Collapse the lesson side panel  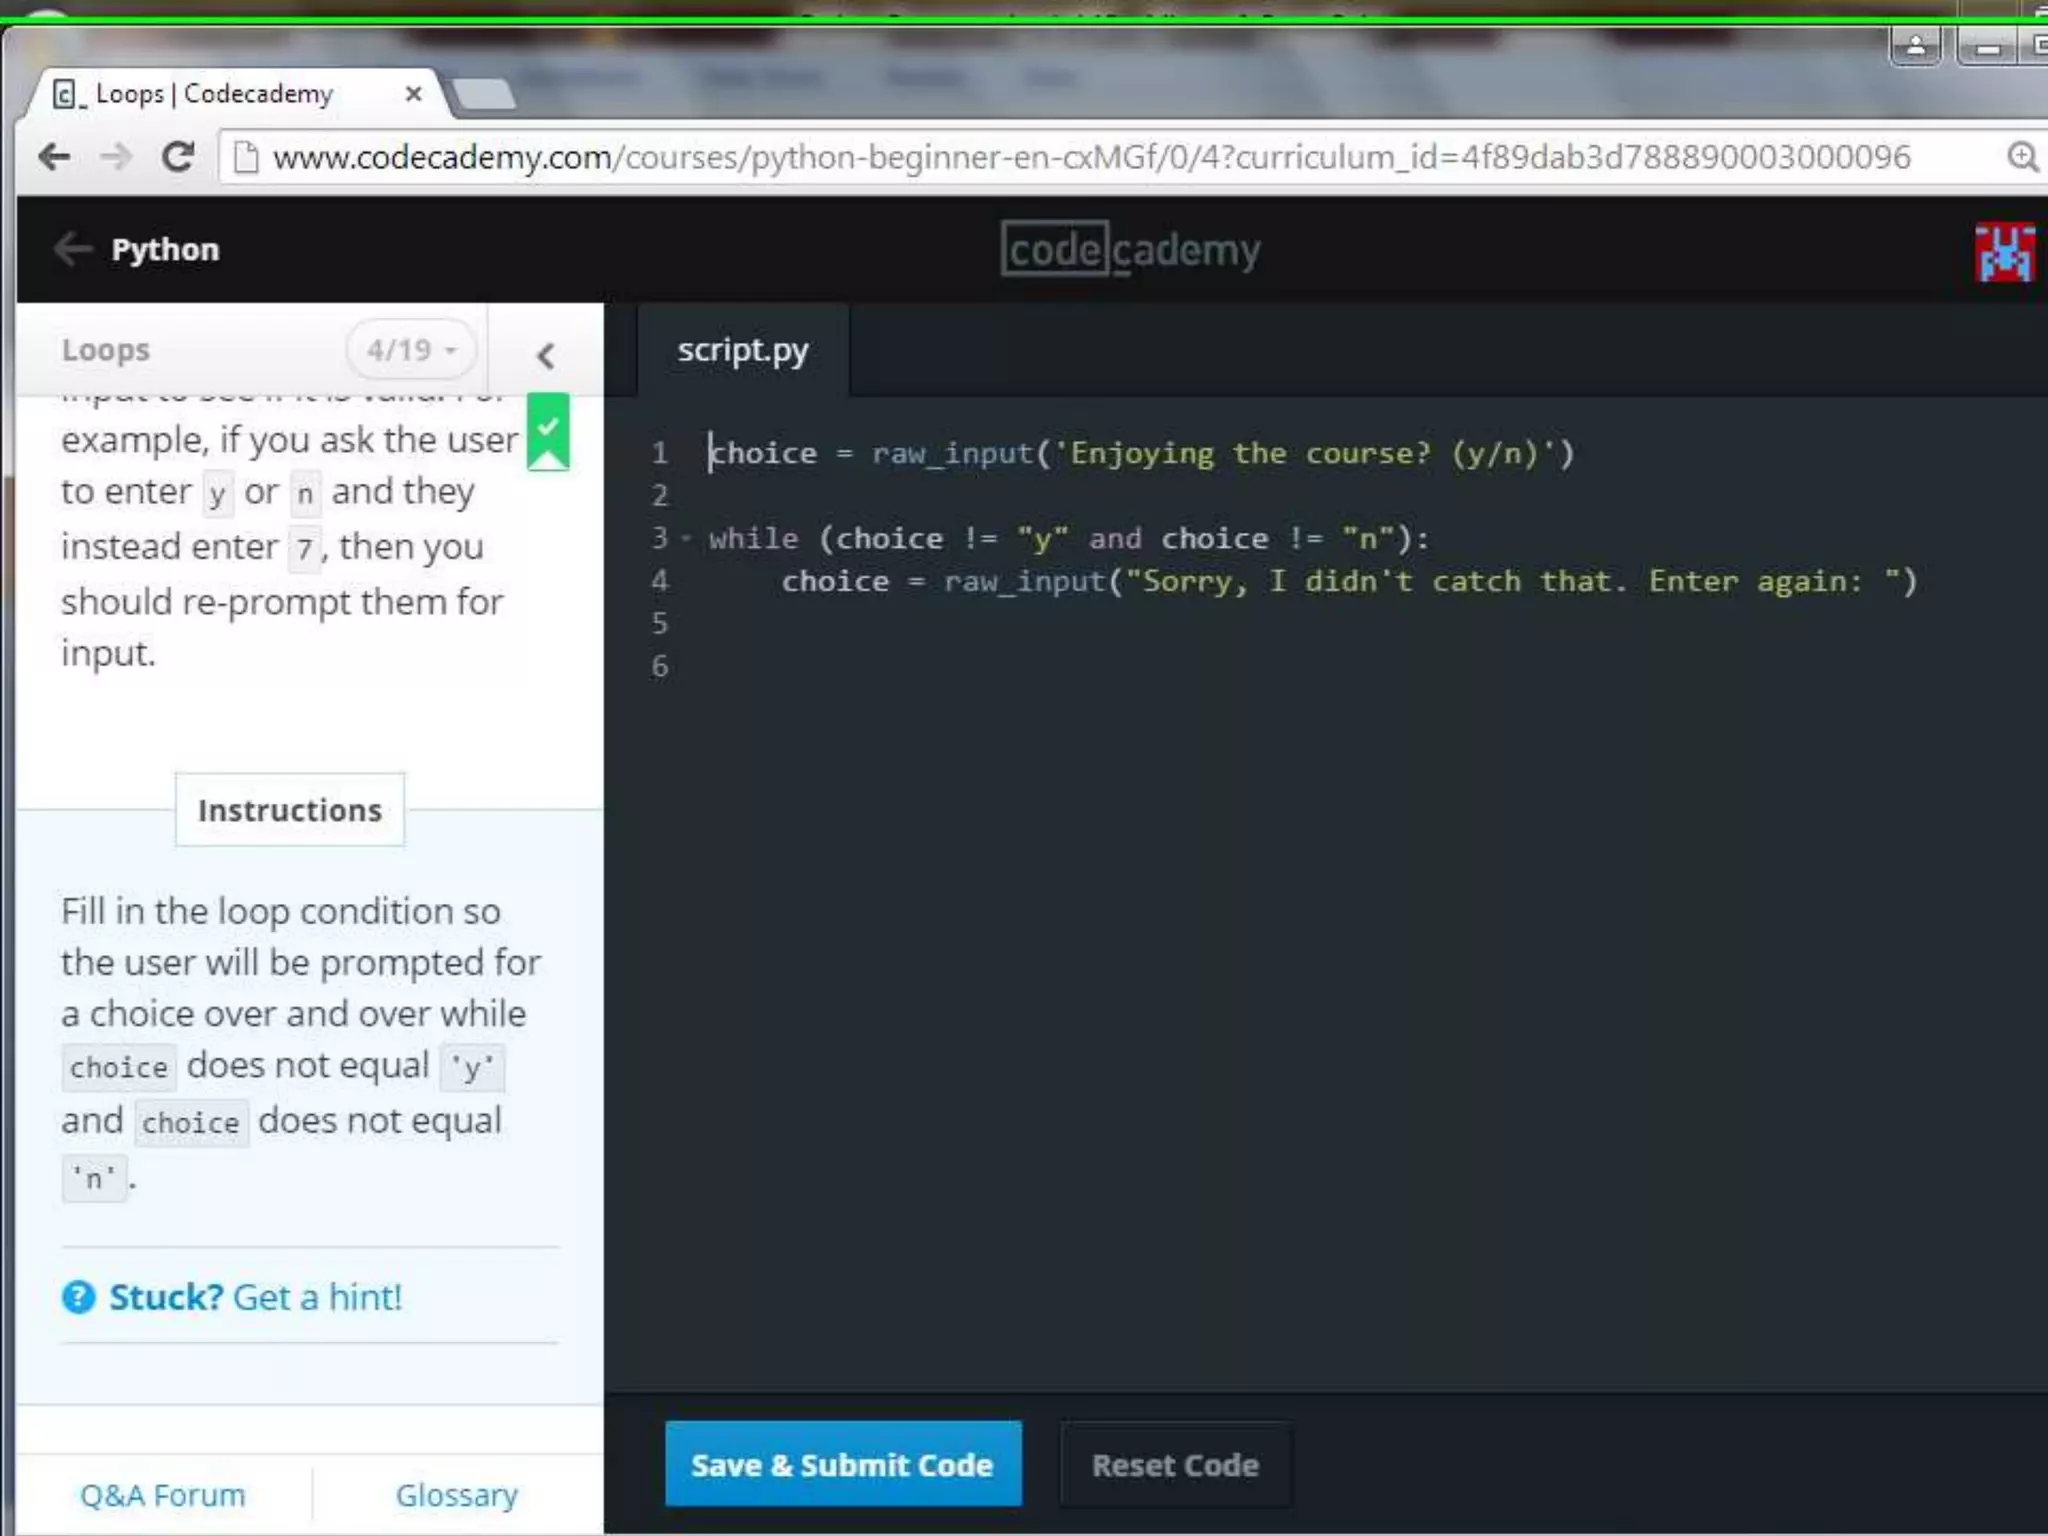pyautogui.click(x=545, y=355)
